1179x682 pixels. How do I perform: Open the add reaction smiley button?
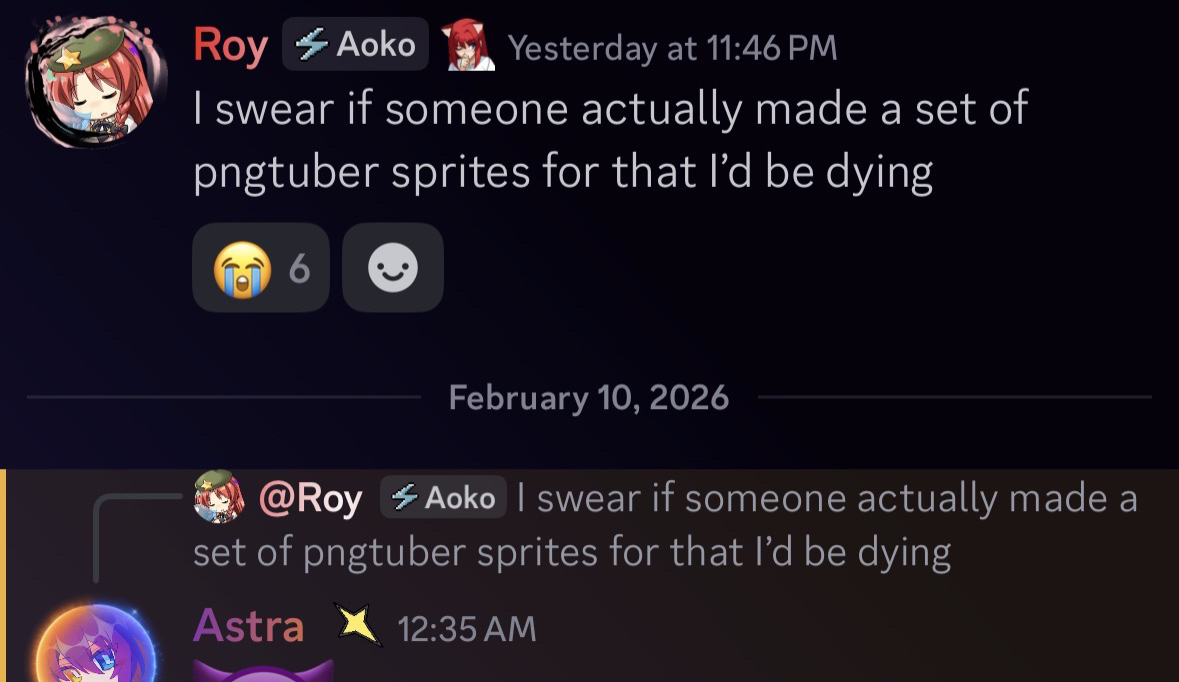coord(392,268)
